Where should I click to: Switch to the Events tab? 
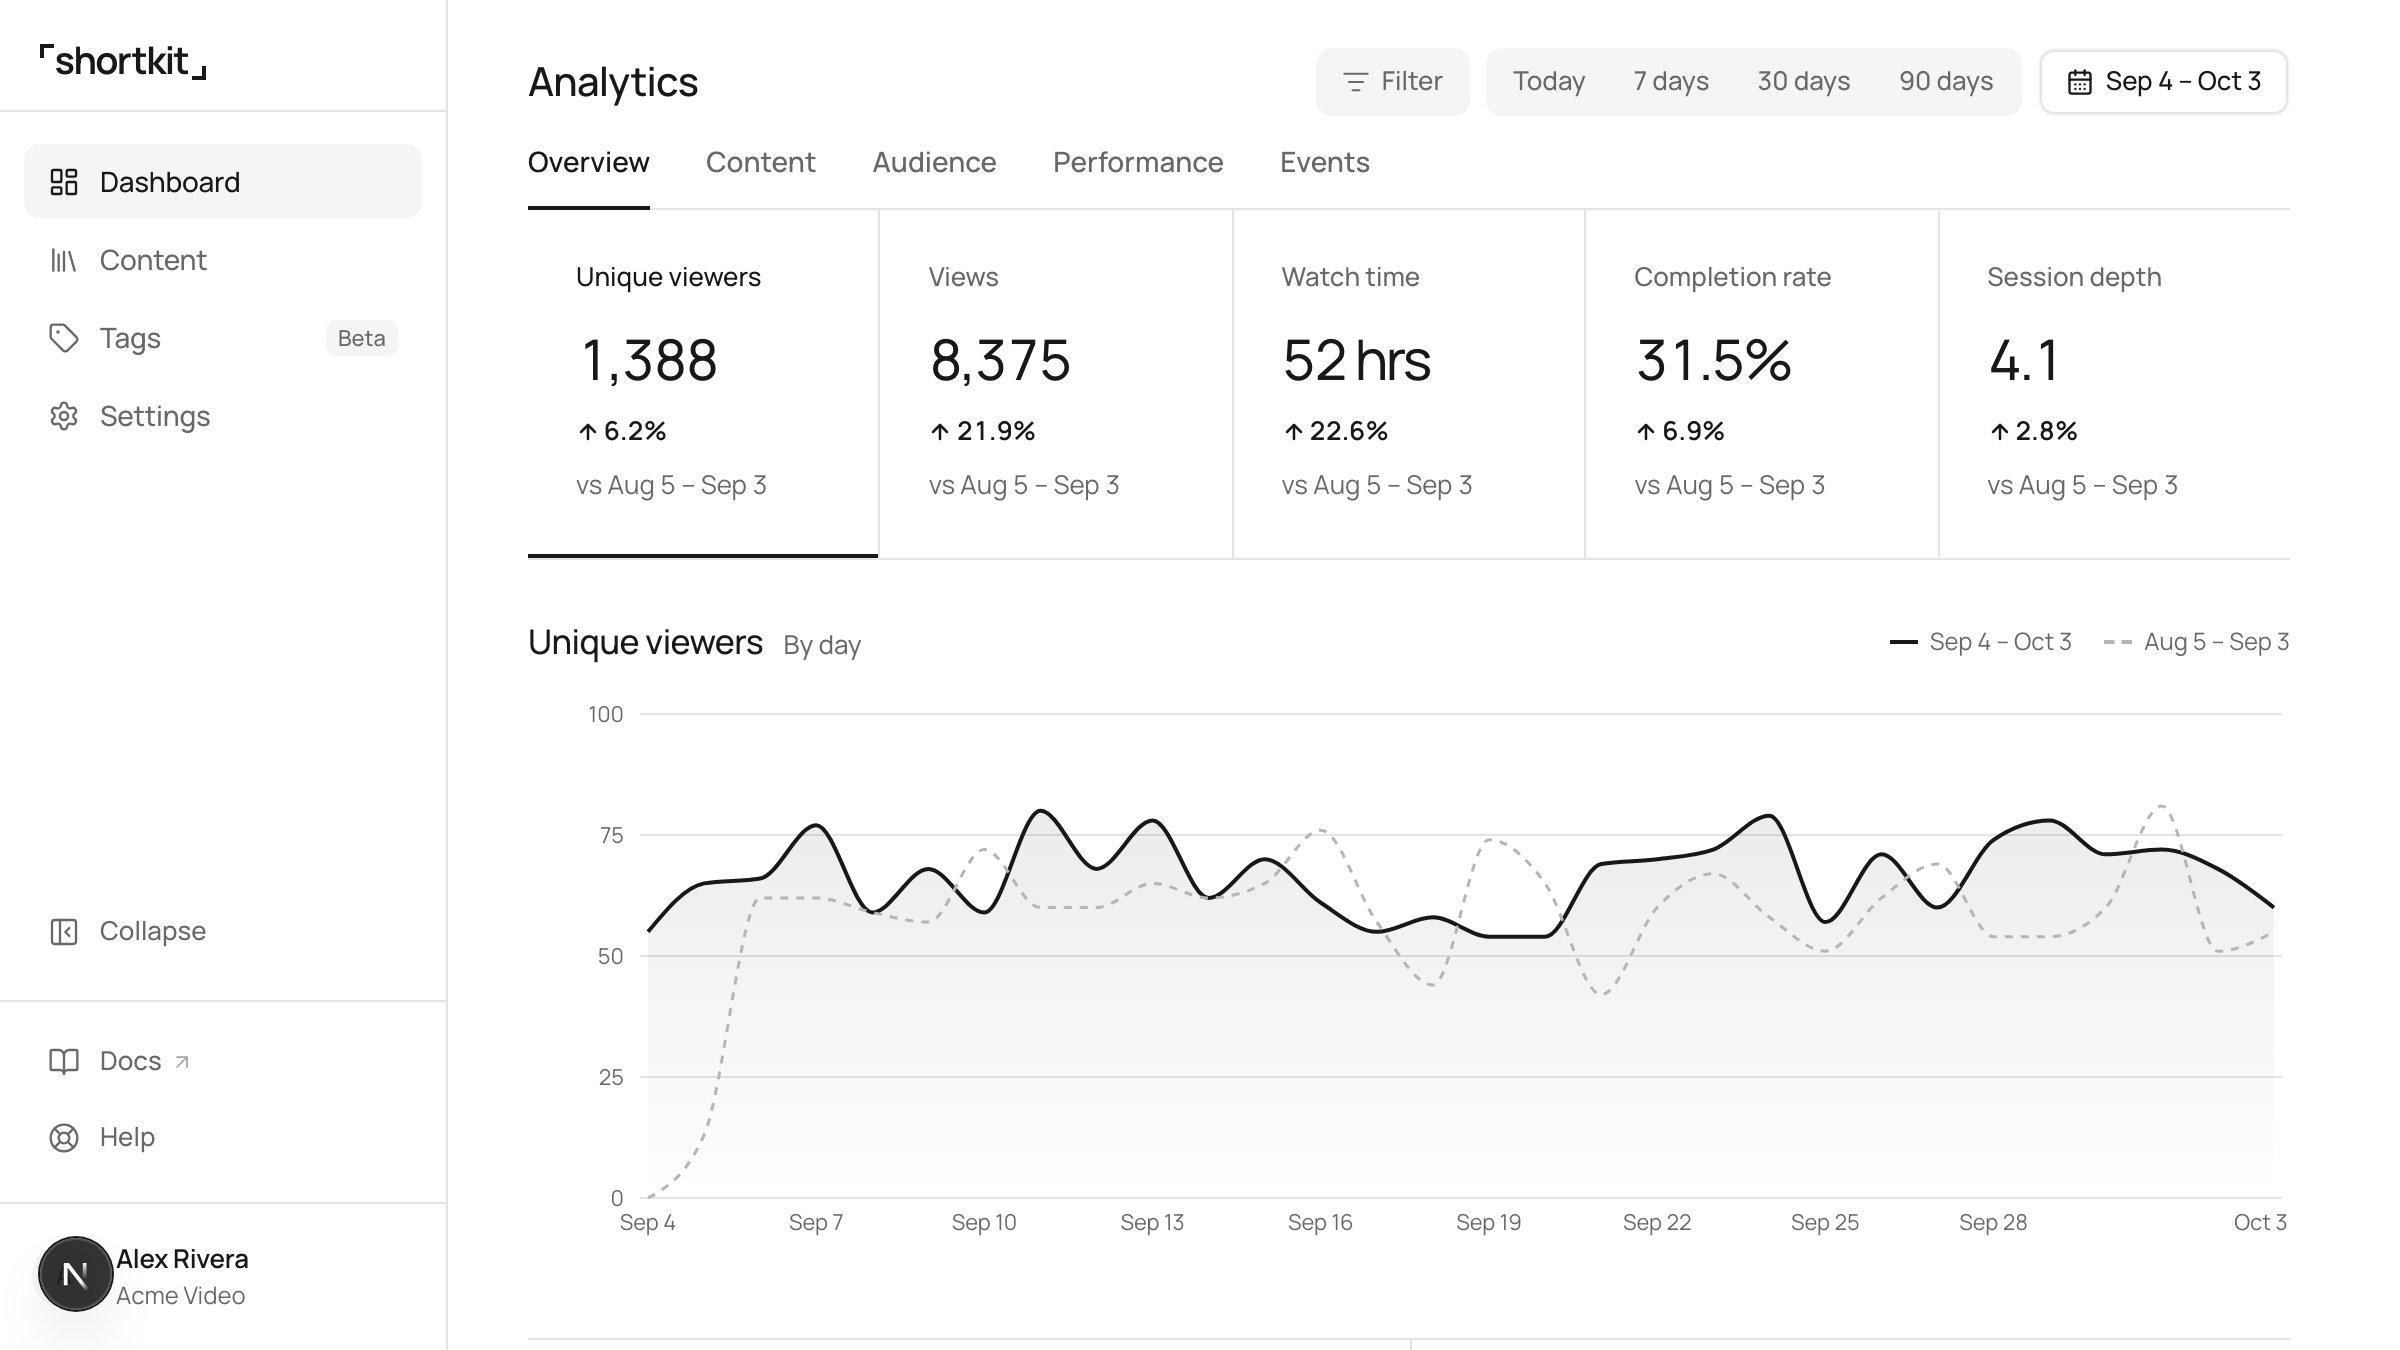click(x=1324, y=163)
